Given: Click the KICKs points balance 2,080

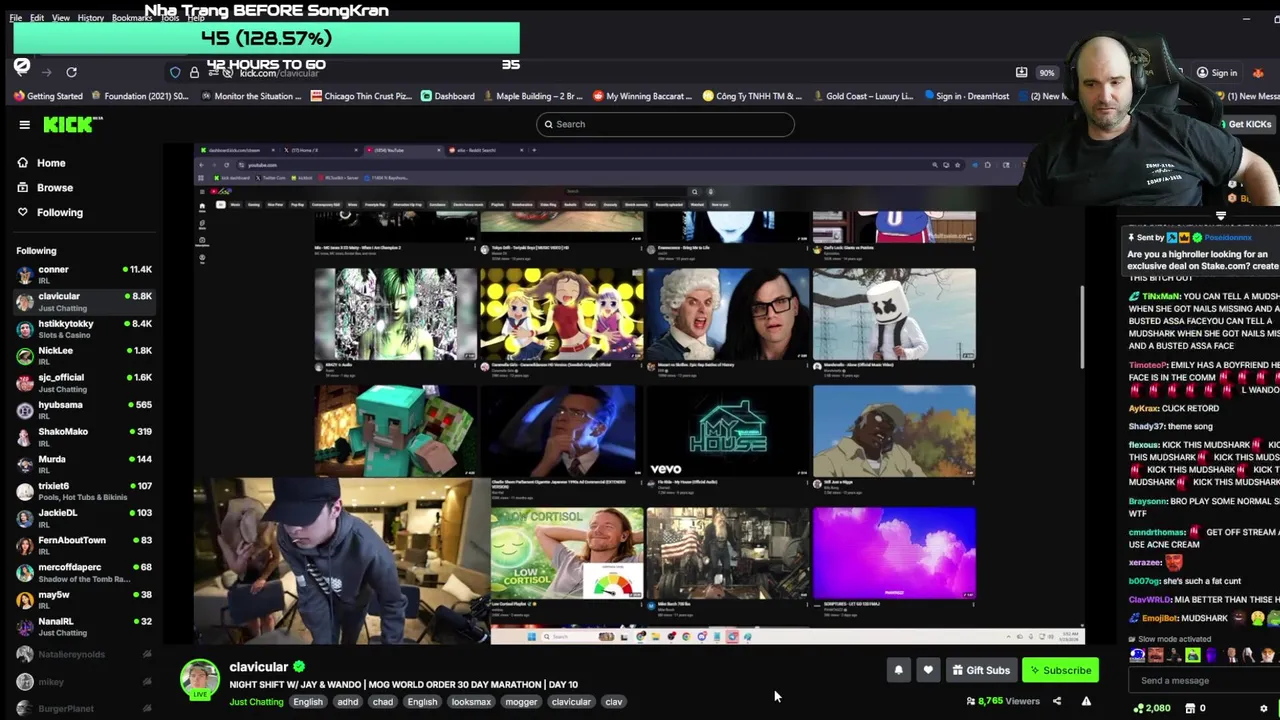Looking at the screenshot, I should click(1152, 708).
